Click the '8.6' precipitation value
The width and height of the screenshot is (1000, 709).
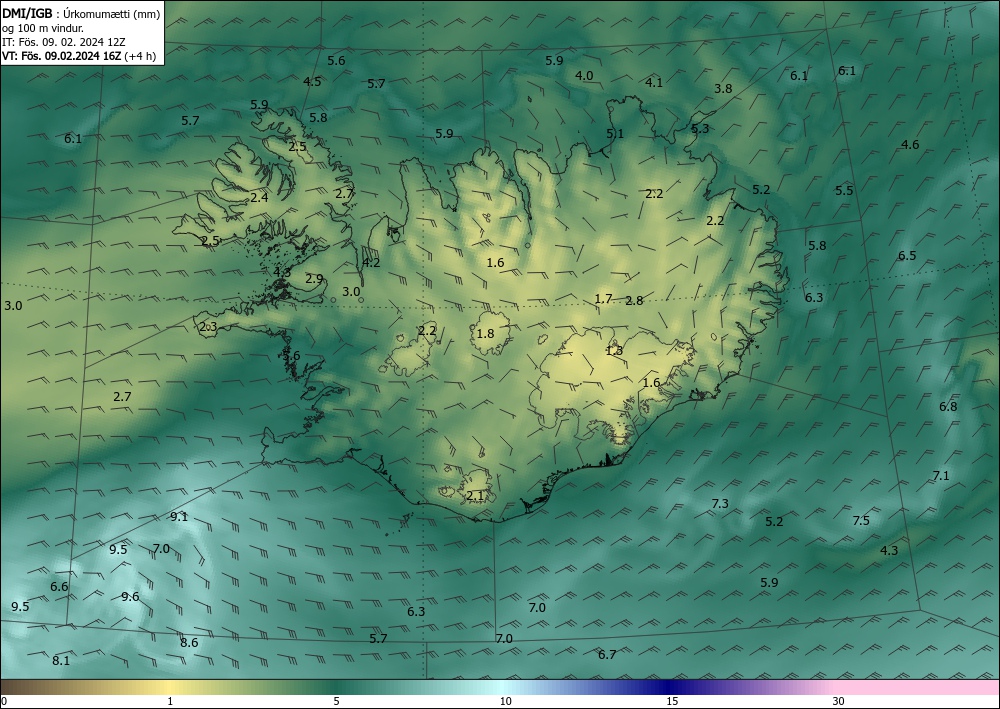[x=189, y=643]
